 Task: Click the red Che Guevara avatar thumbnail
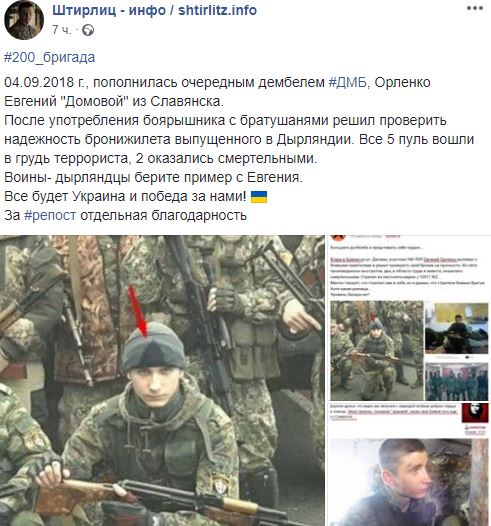pyautogui.click(x=475, y=413)
